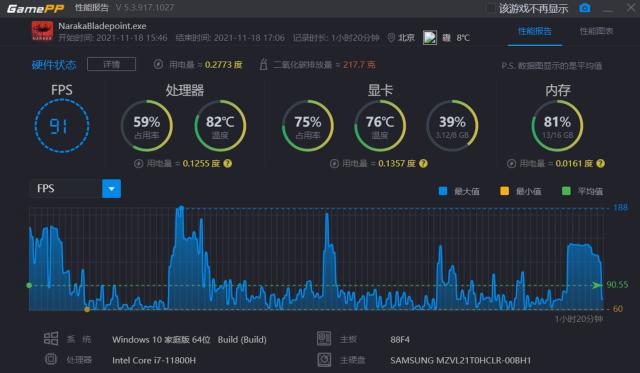The height and width of the screenshot is (373, 640).
Task: Click the Intel Core i7-11800H text
Action: point(154,360)
